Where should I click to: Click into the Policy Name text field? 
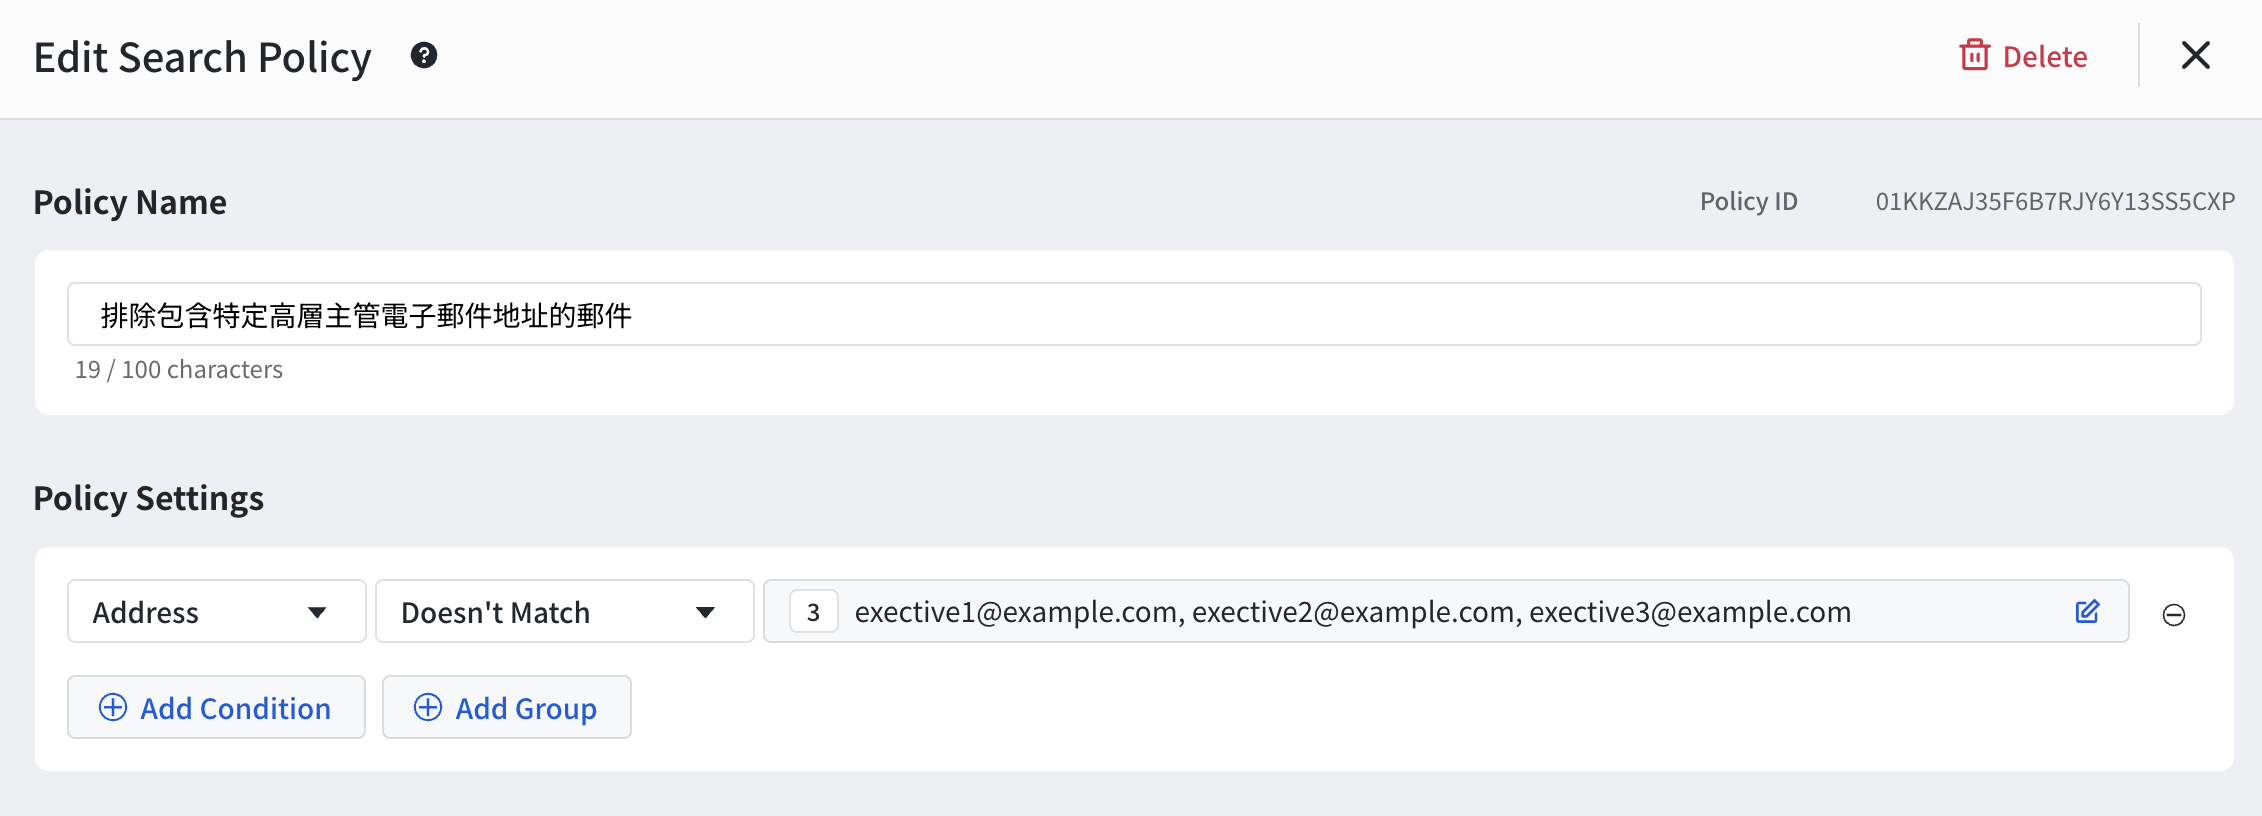coord(1134,314)
